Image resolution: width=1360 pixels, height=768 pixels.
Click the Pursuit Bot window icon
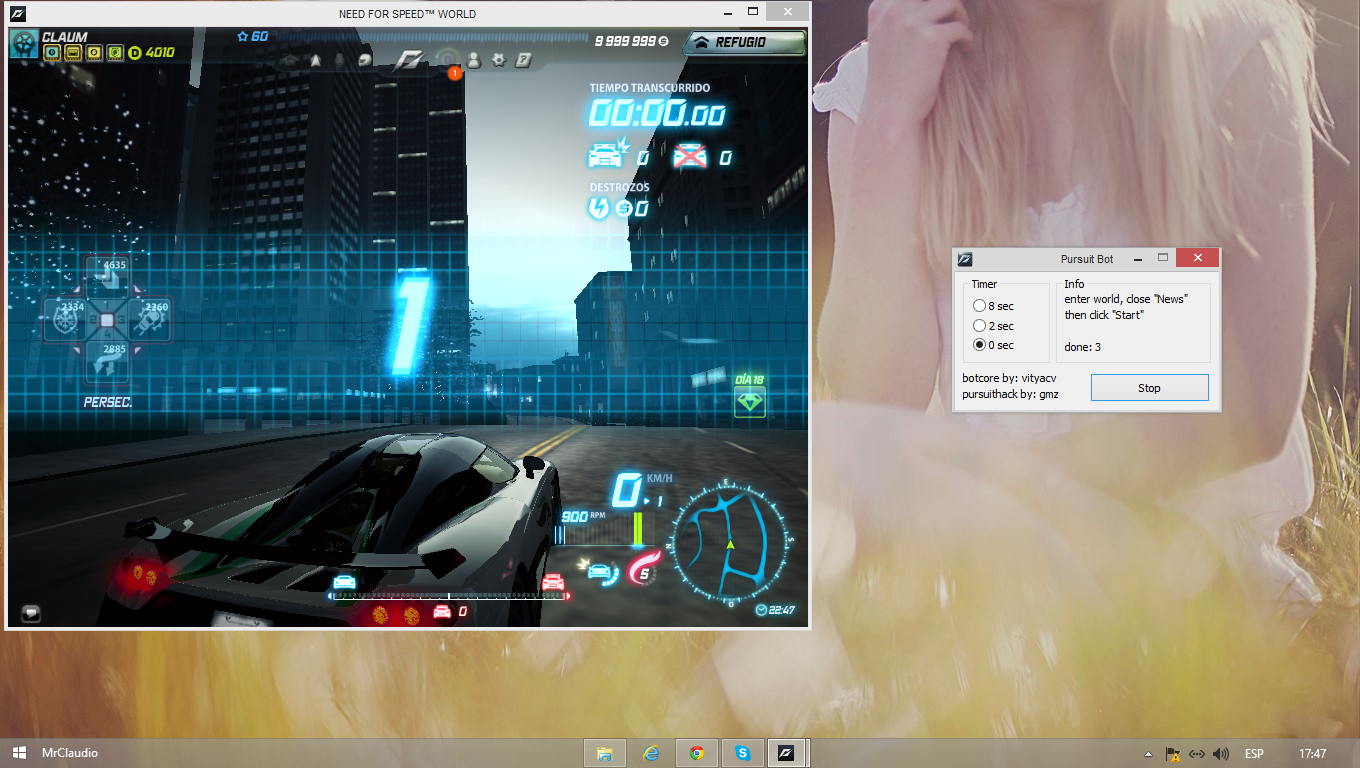pos(965,259)
